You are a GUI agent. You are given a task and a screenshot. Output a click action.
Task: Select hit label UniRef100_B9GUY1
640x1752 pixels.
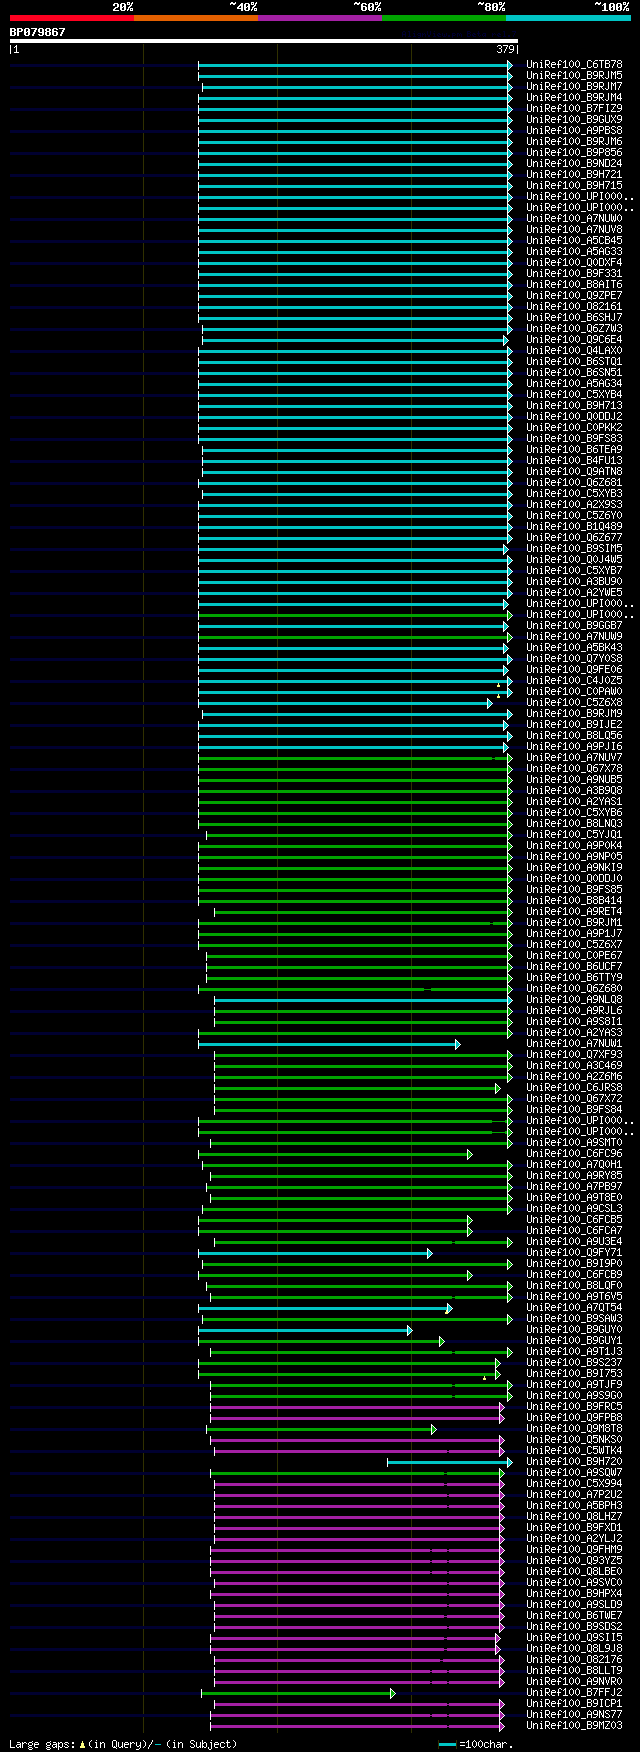[574, 1341]
